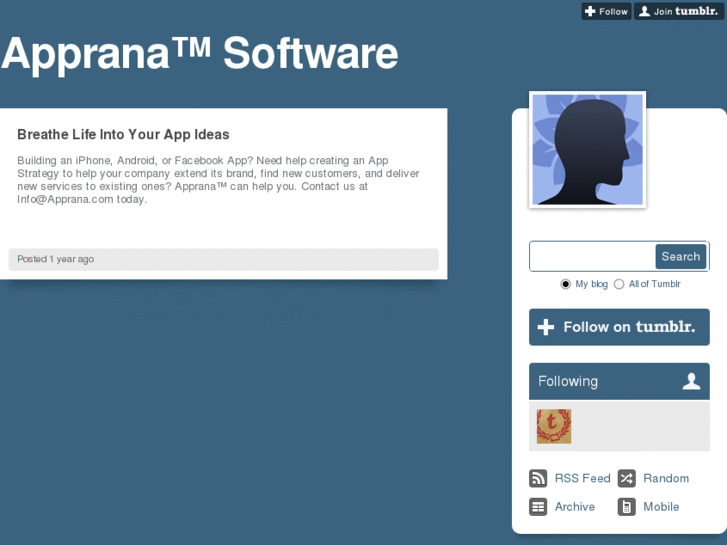
Task: Open the Mobile link
Action: point(661,507)
